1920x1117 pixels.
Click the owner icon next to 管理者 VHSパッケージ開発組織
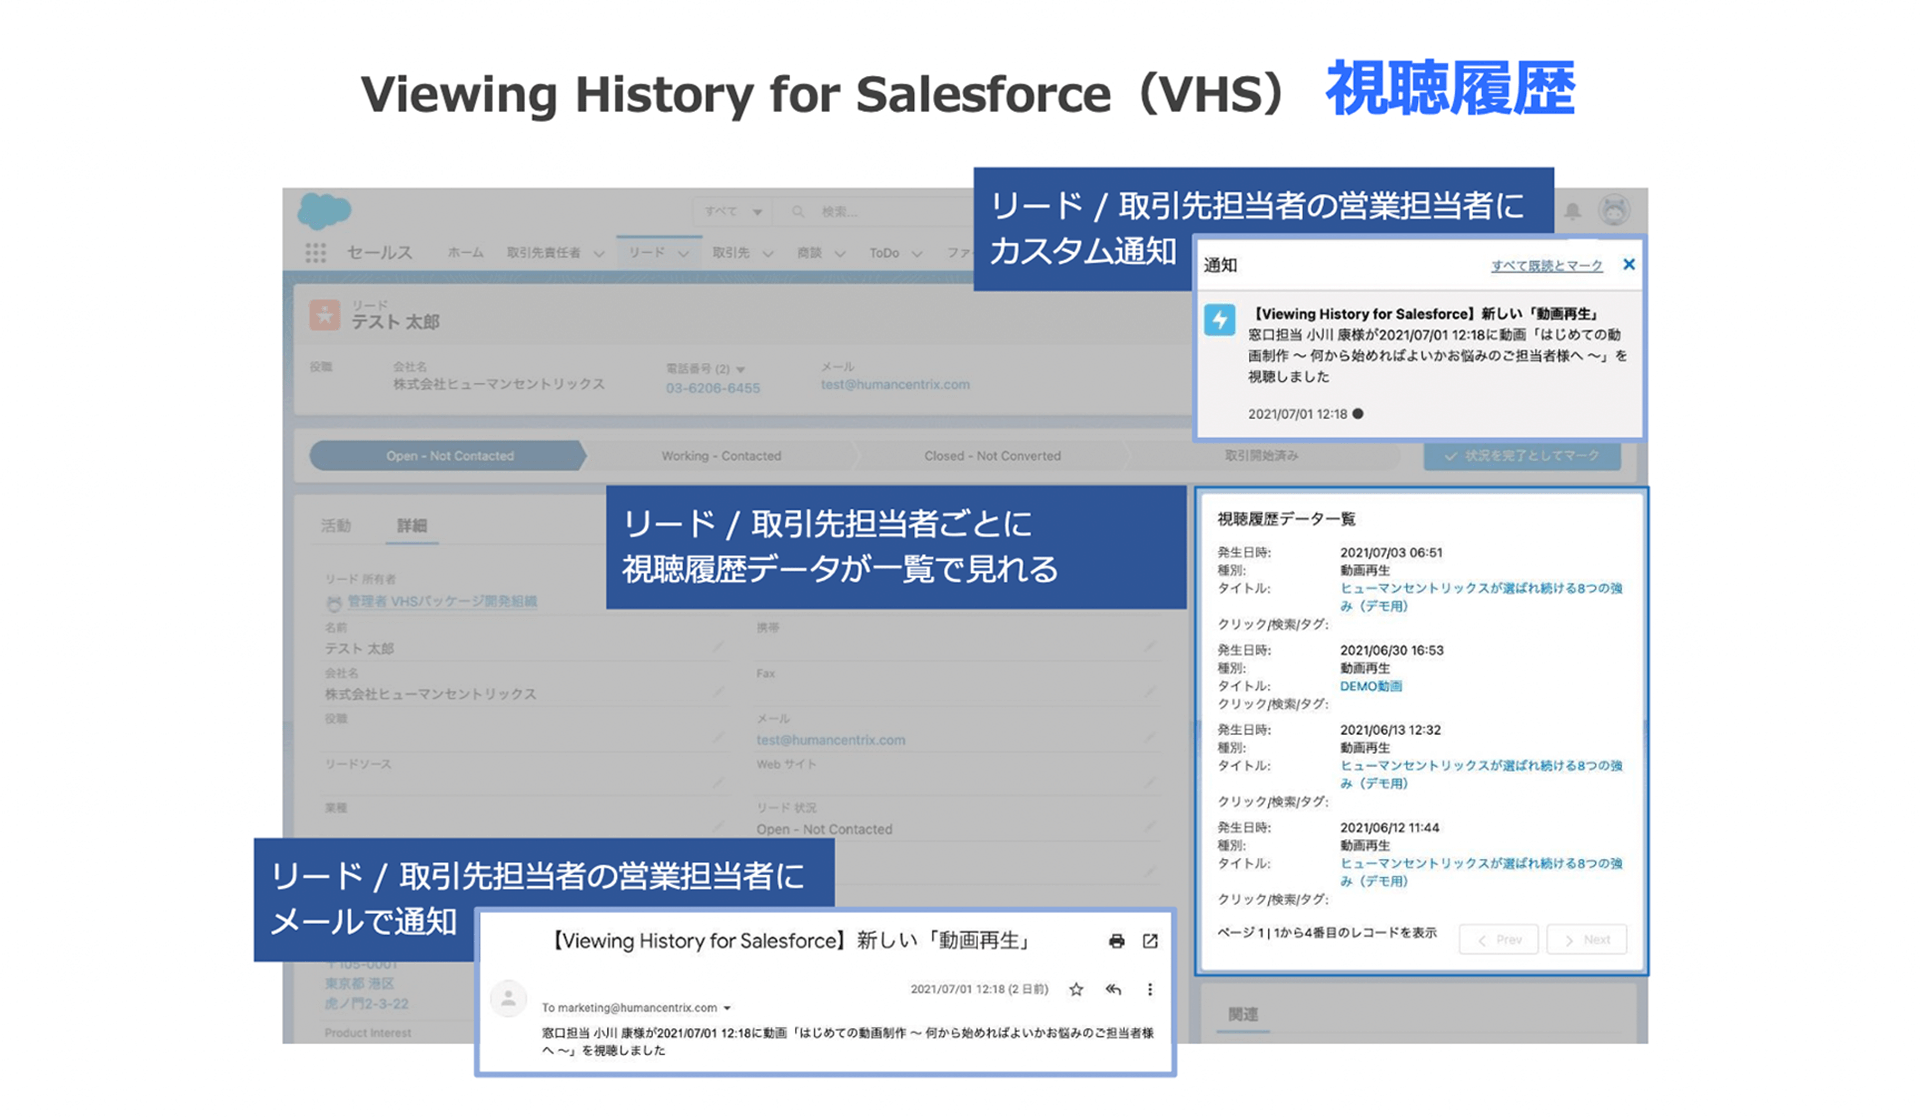(334, 602)
